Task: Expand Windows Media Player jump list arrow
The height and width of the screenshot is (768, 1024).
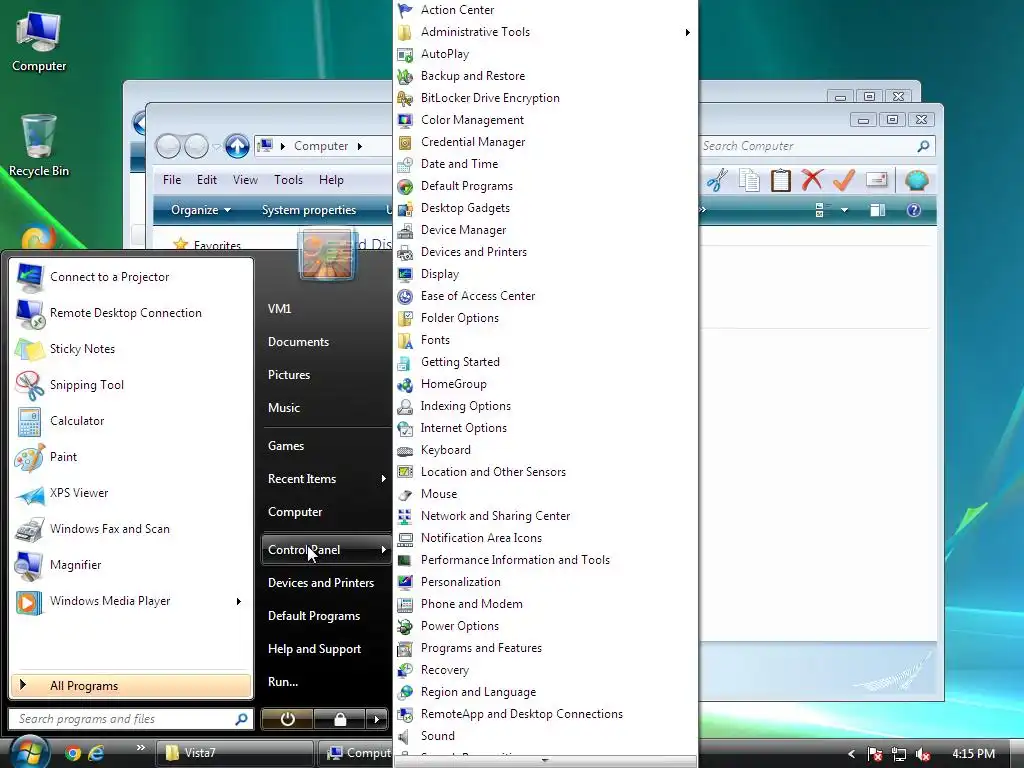Action: [x=238, y=601]
